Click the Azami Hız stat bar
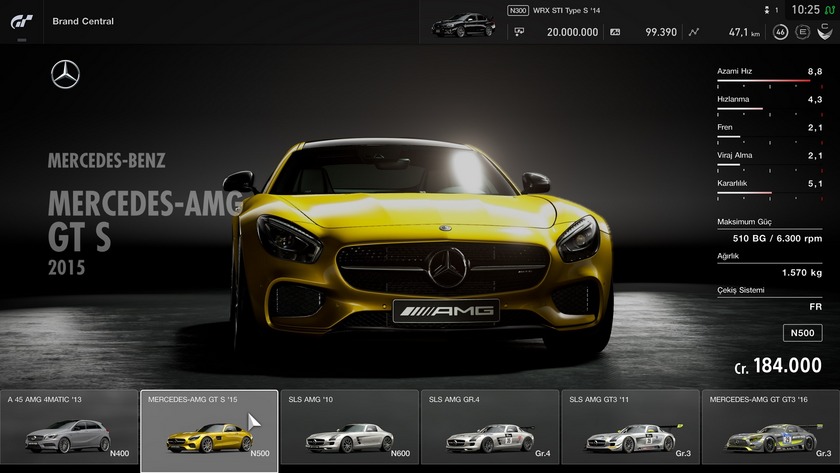840x473 pixels. click(x=769, y=79)
